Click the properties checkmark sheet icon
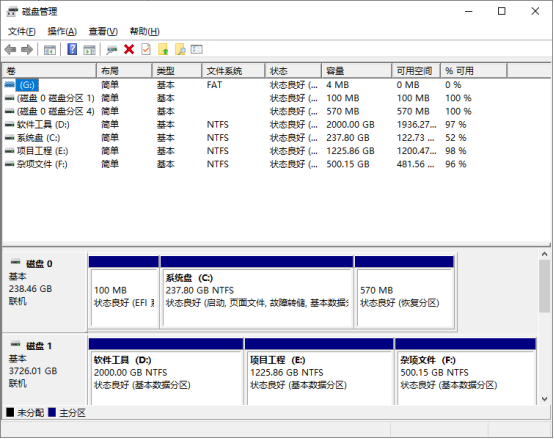Image resolution: width=554 pixels, height=439 pixels. 146,49
